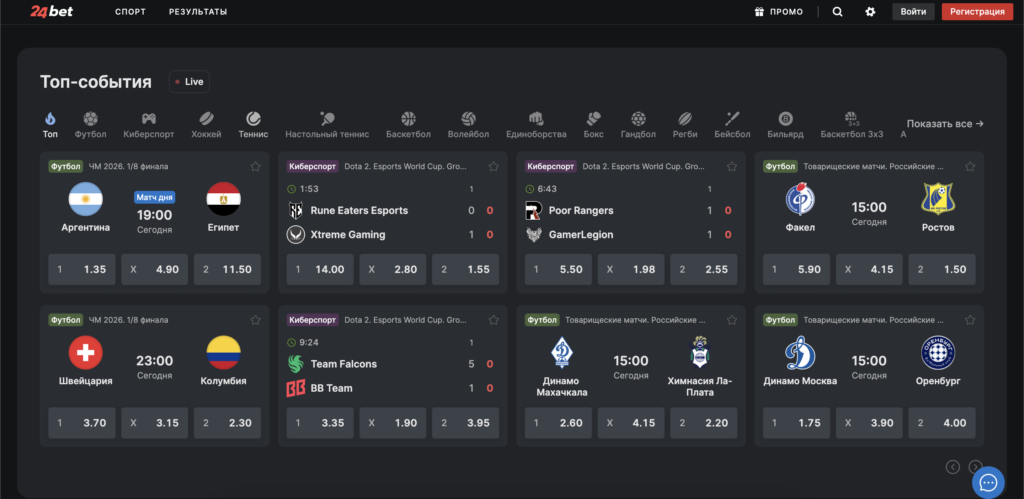Open the GamerLegion team row
The height and width of the screenshot is (499, 1024).
(x=630, y=234)
